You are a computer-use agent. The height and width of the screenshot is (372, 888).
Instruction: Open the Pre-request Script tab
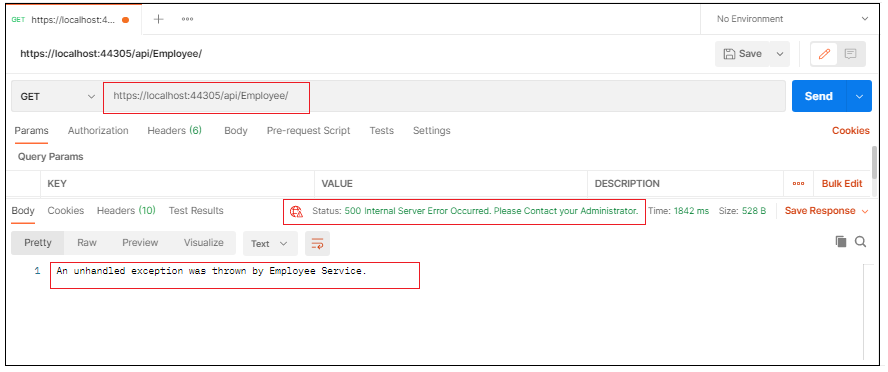tap(309, 131)
